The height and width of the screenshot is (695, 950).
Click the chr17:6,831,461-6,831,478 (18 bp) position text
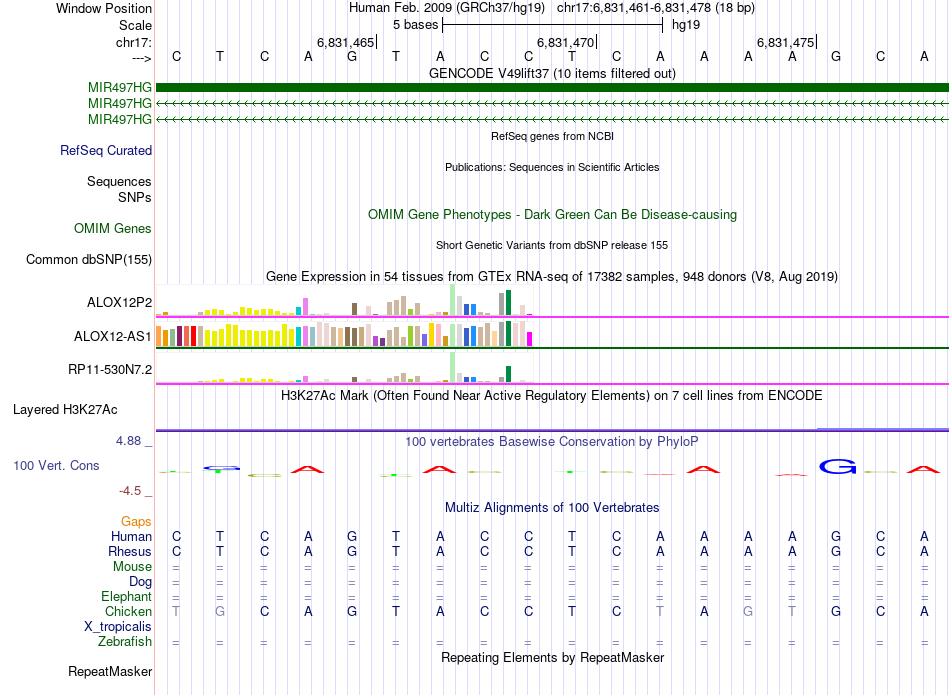pyautogui.click(x=656, y=8)
